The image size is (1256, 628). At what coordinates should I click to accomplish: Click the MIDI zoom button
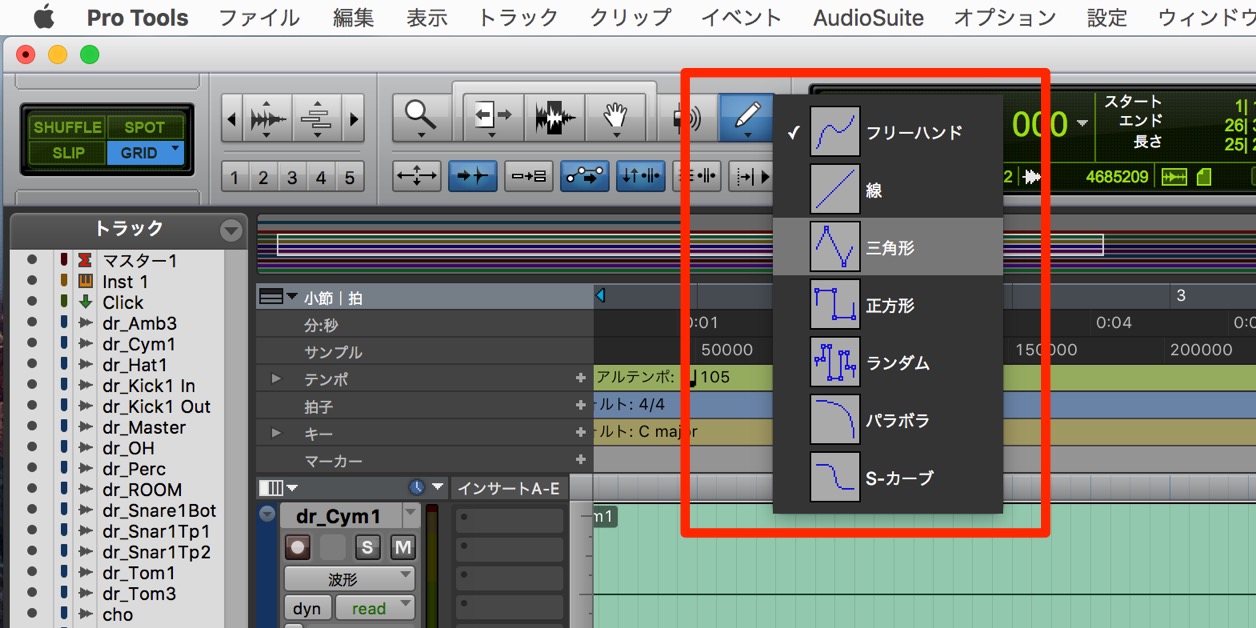pos(316,119)
